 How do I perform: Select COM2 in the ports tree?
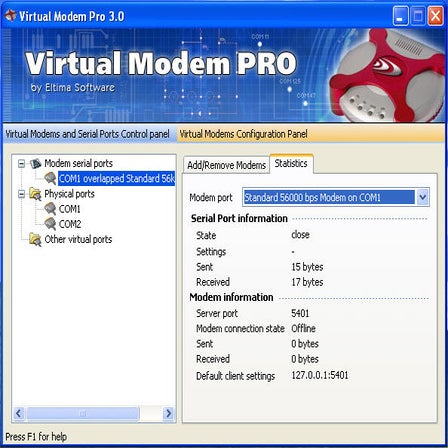pyautogui.click(x=70, y=224)
